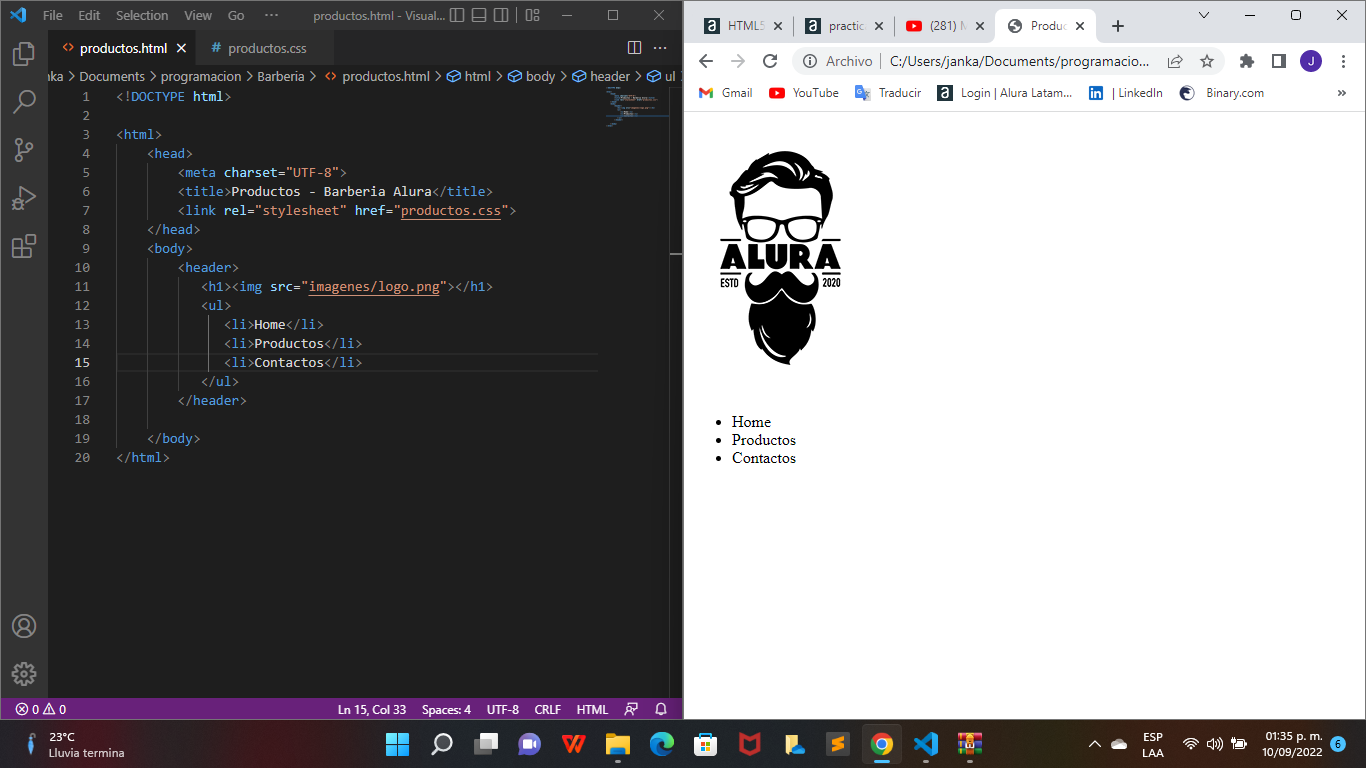Click the split editor right icon

point(634,48)
